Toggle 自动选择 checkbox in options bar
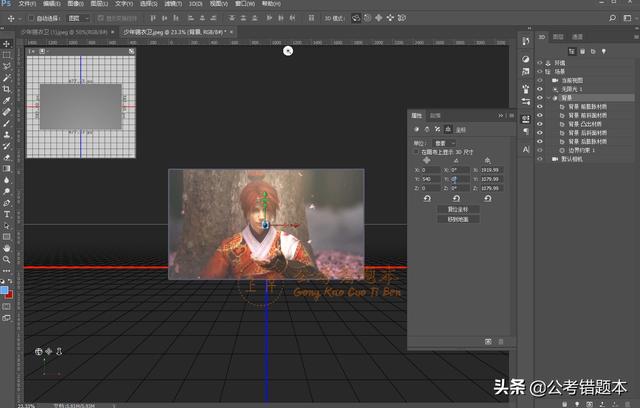 click(31, 18)
